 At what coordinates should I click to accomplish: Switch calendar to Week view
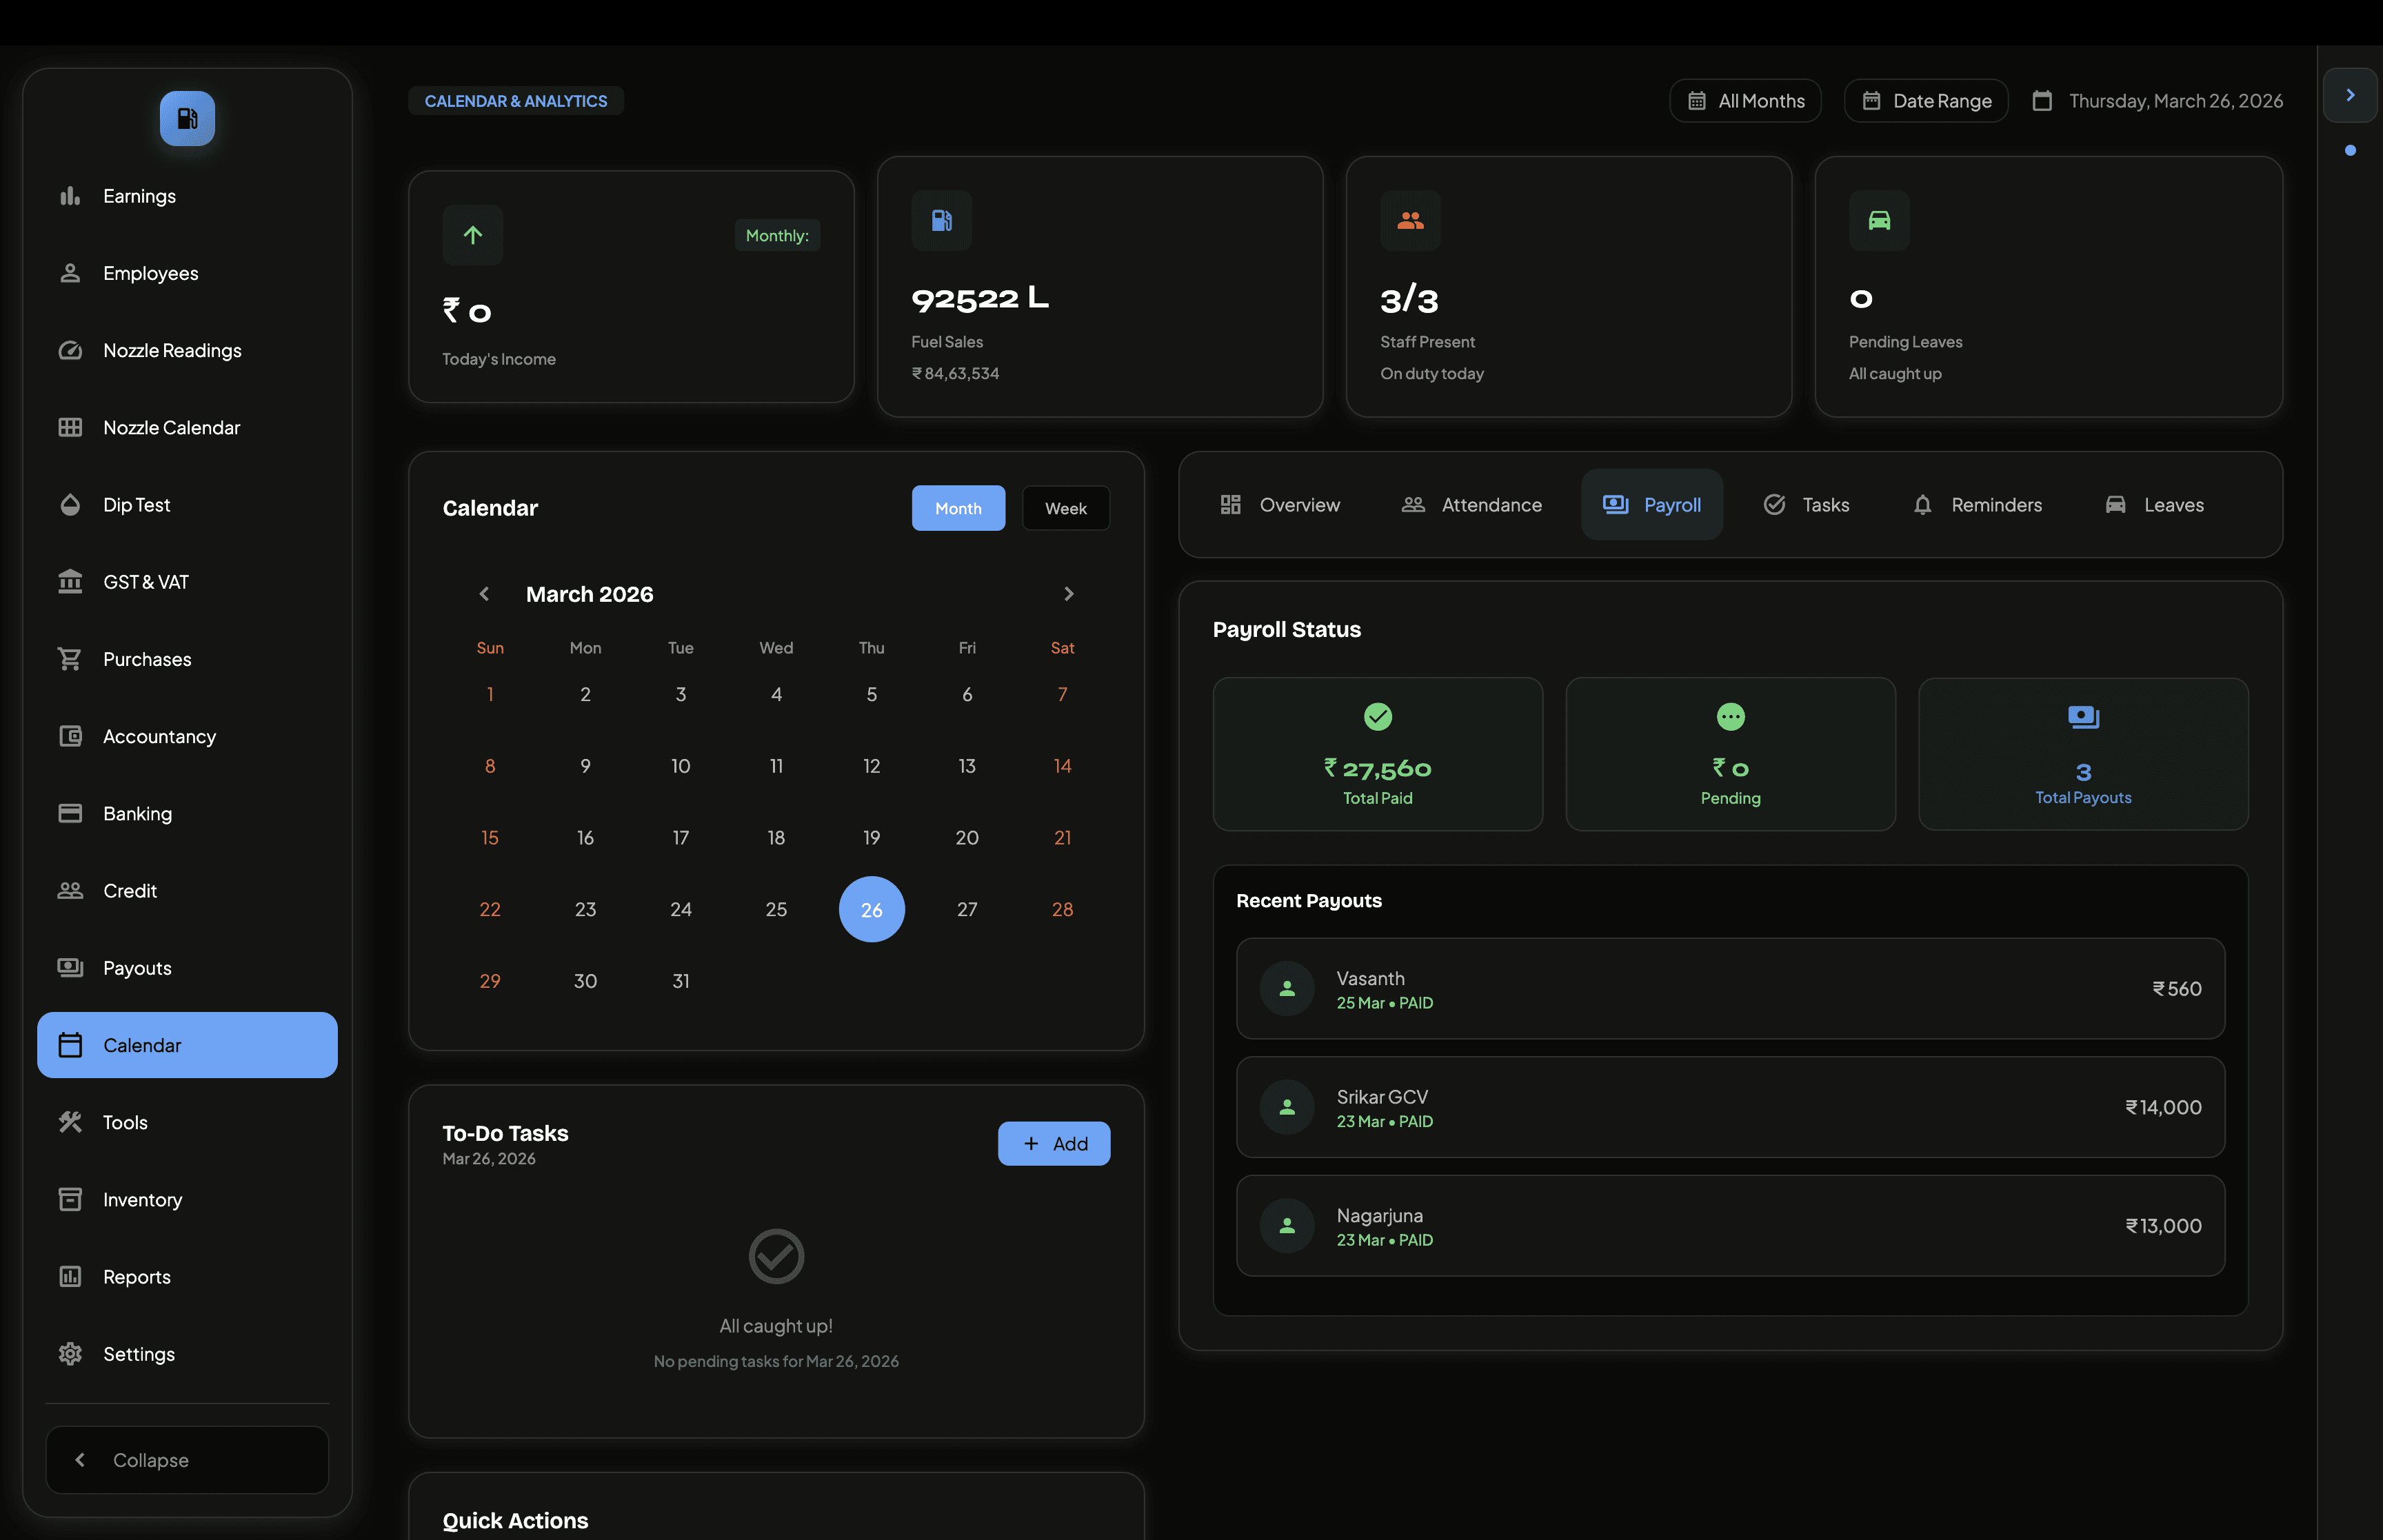1065,508
